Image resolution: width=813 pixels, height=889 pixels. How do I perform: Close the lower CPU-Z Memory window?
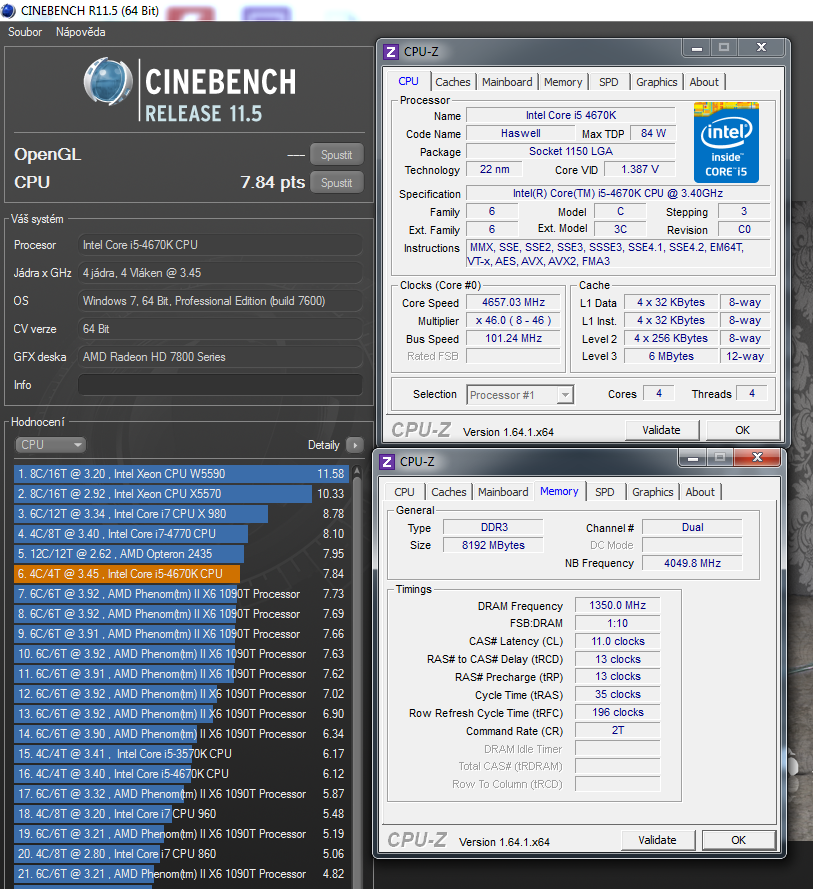757,458
